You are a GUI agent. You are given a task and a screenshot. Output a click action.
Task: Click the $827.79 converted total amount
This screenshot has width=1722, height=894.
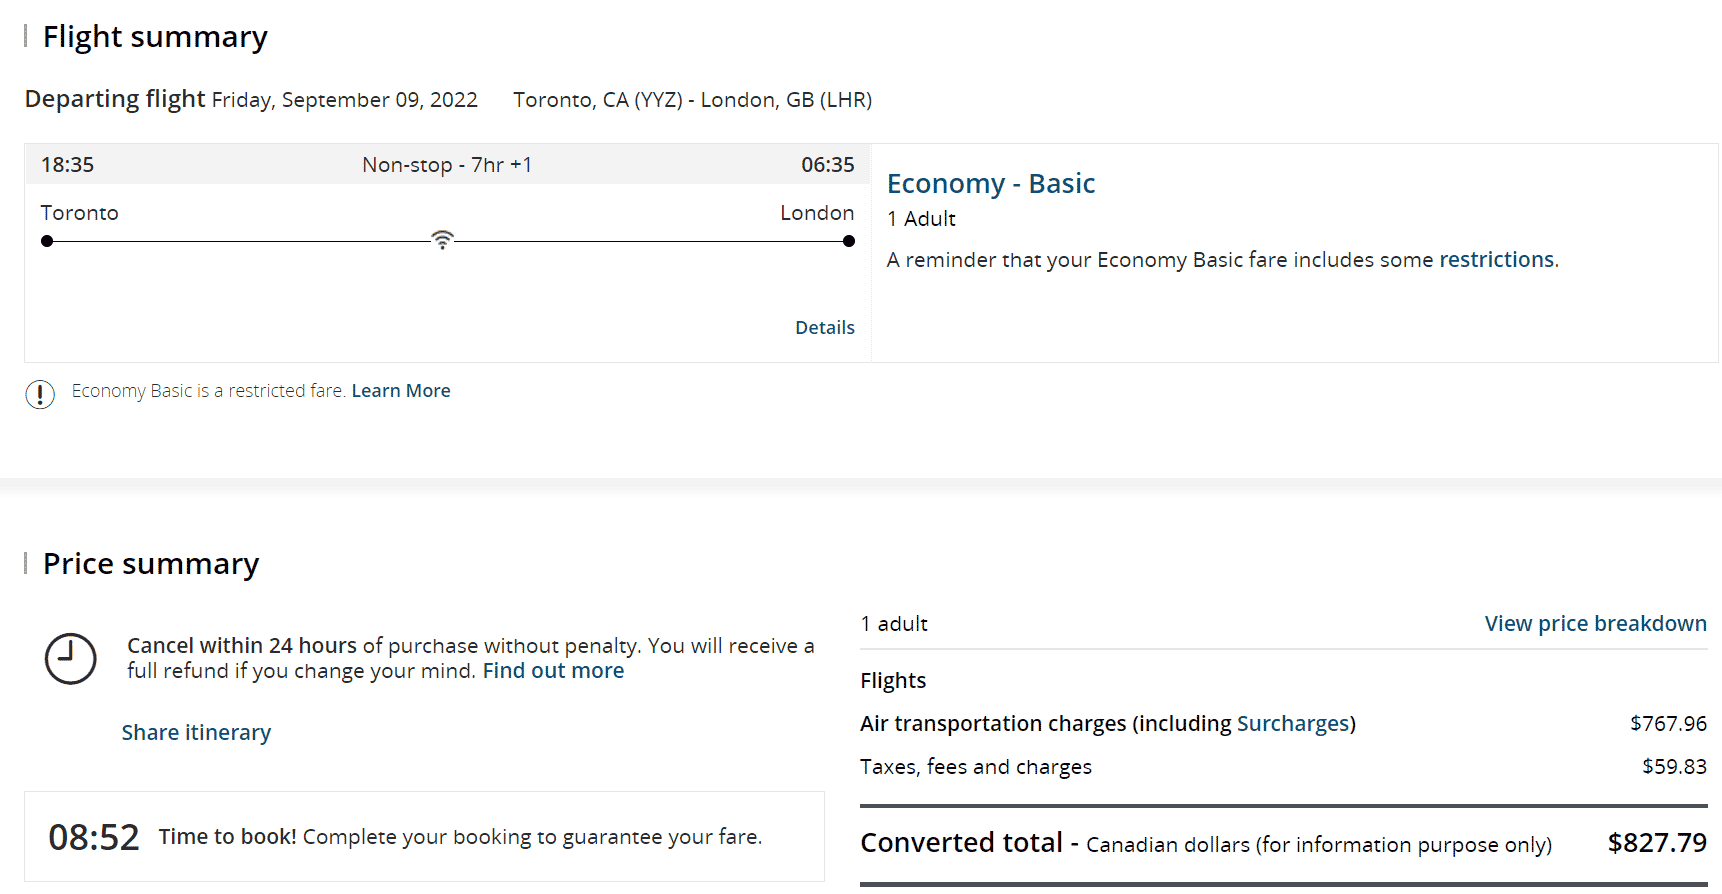[1656, 843]
